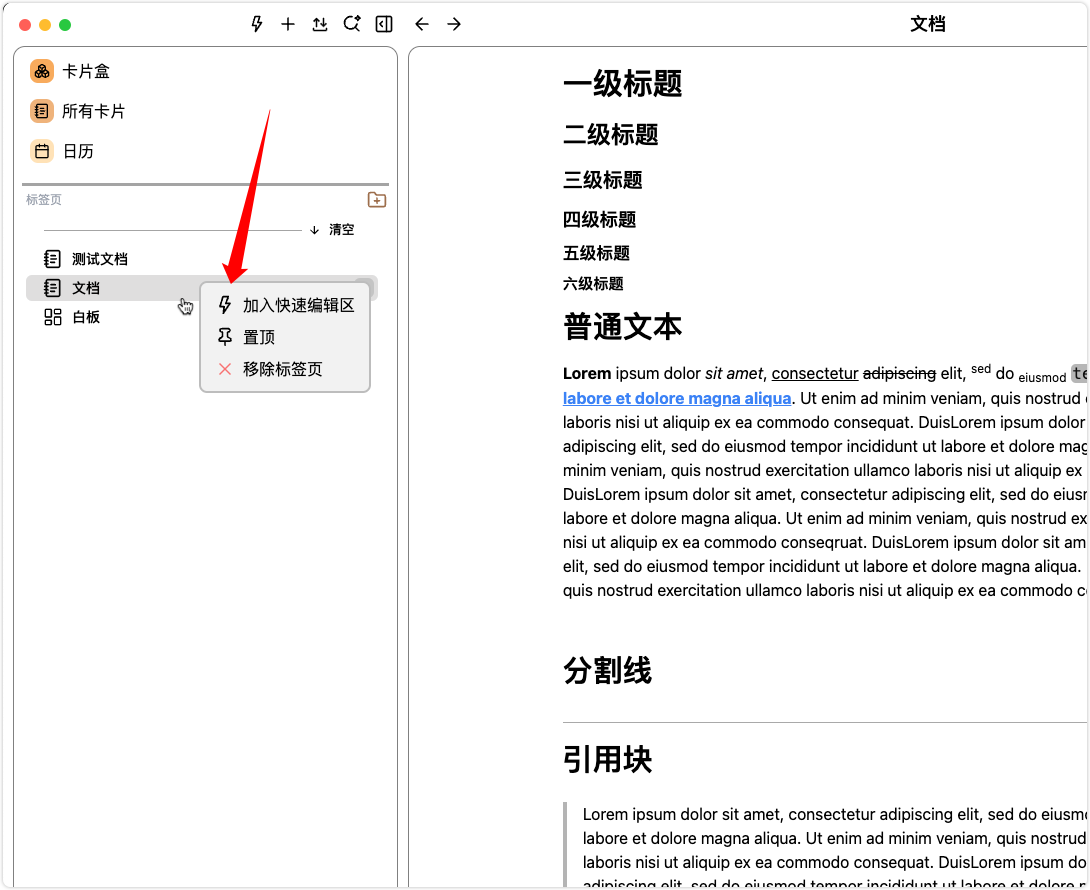Minimize the window with yellow button
The image size is (1090, 890).
[x=45, y=25]
